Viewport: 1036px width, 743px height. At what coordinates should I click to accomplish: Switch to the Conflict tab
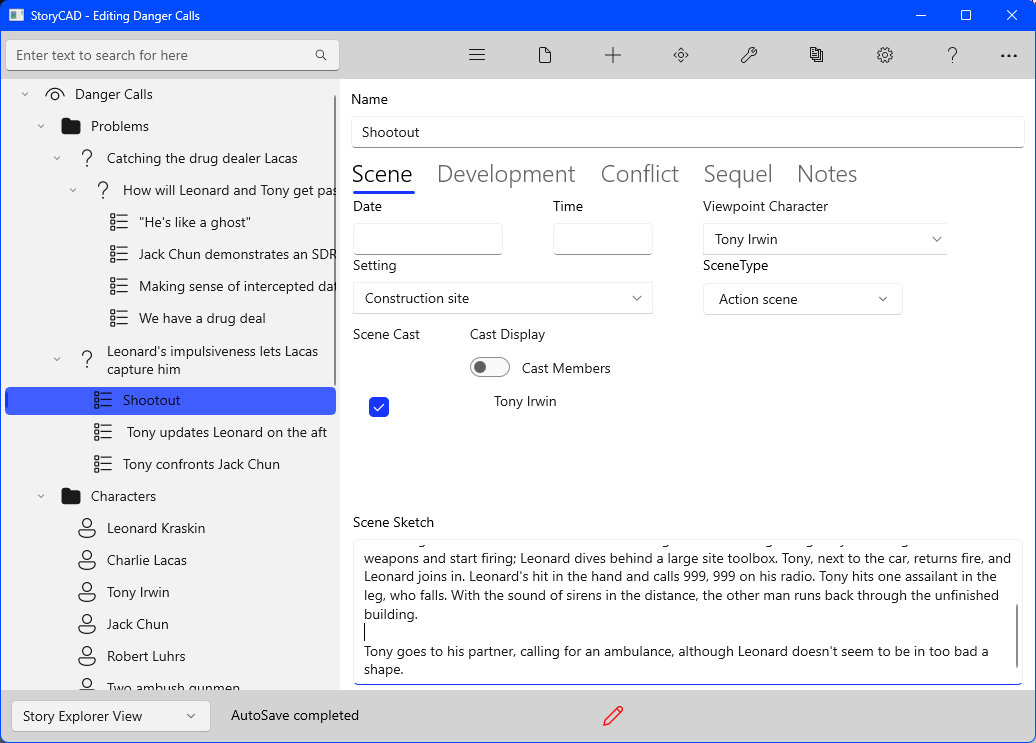click(x=639, y=174)
